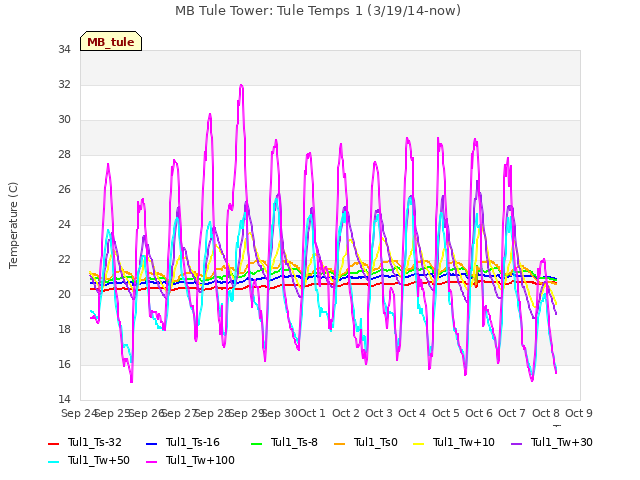
Task: Click the 18 y-axis tick label
Action: (64, 329)
